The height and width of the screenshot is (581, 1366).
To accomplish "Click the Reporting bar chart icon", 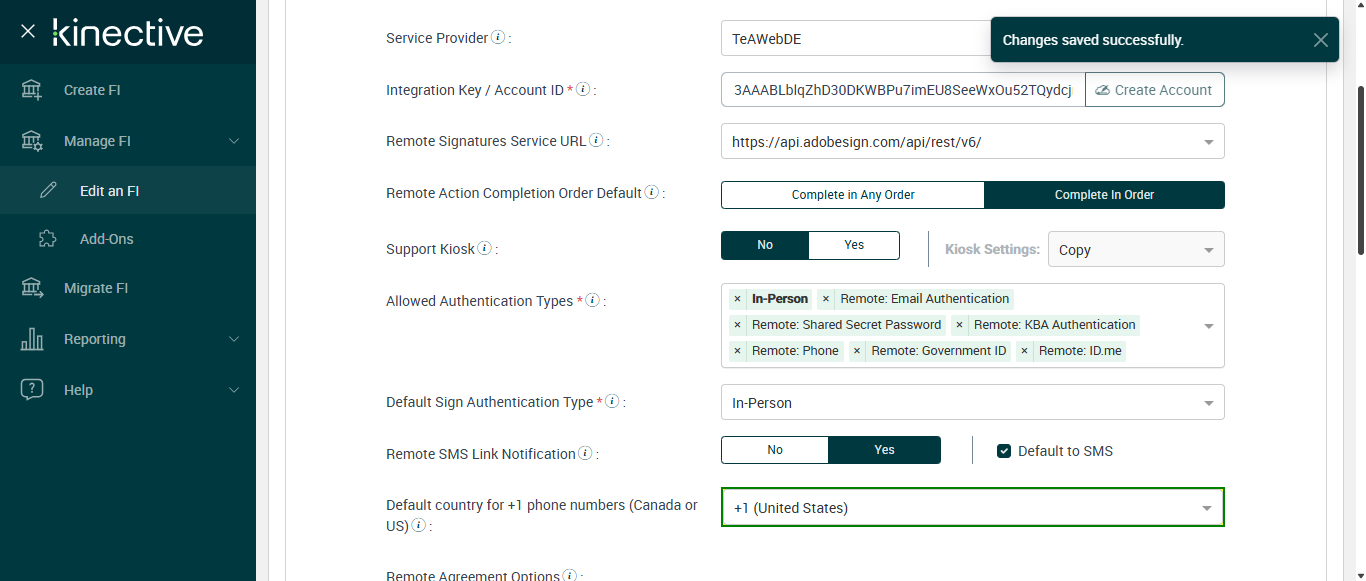I will point(32,339).
